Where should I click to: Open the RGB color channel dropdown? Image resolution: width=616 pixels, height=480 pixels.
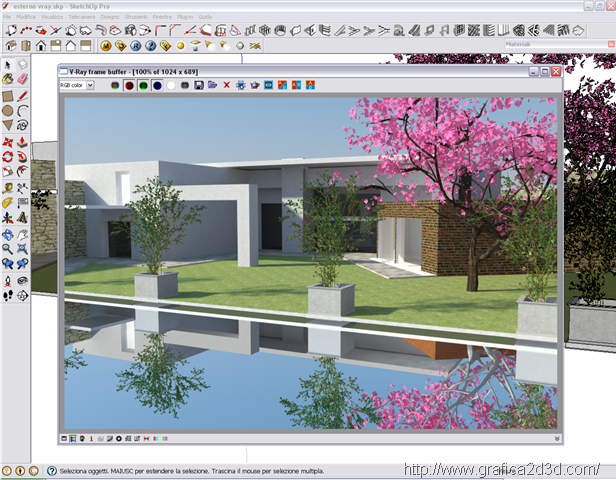pos(91,86)
